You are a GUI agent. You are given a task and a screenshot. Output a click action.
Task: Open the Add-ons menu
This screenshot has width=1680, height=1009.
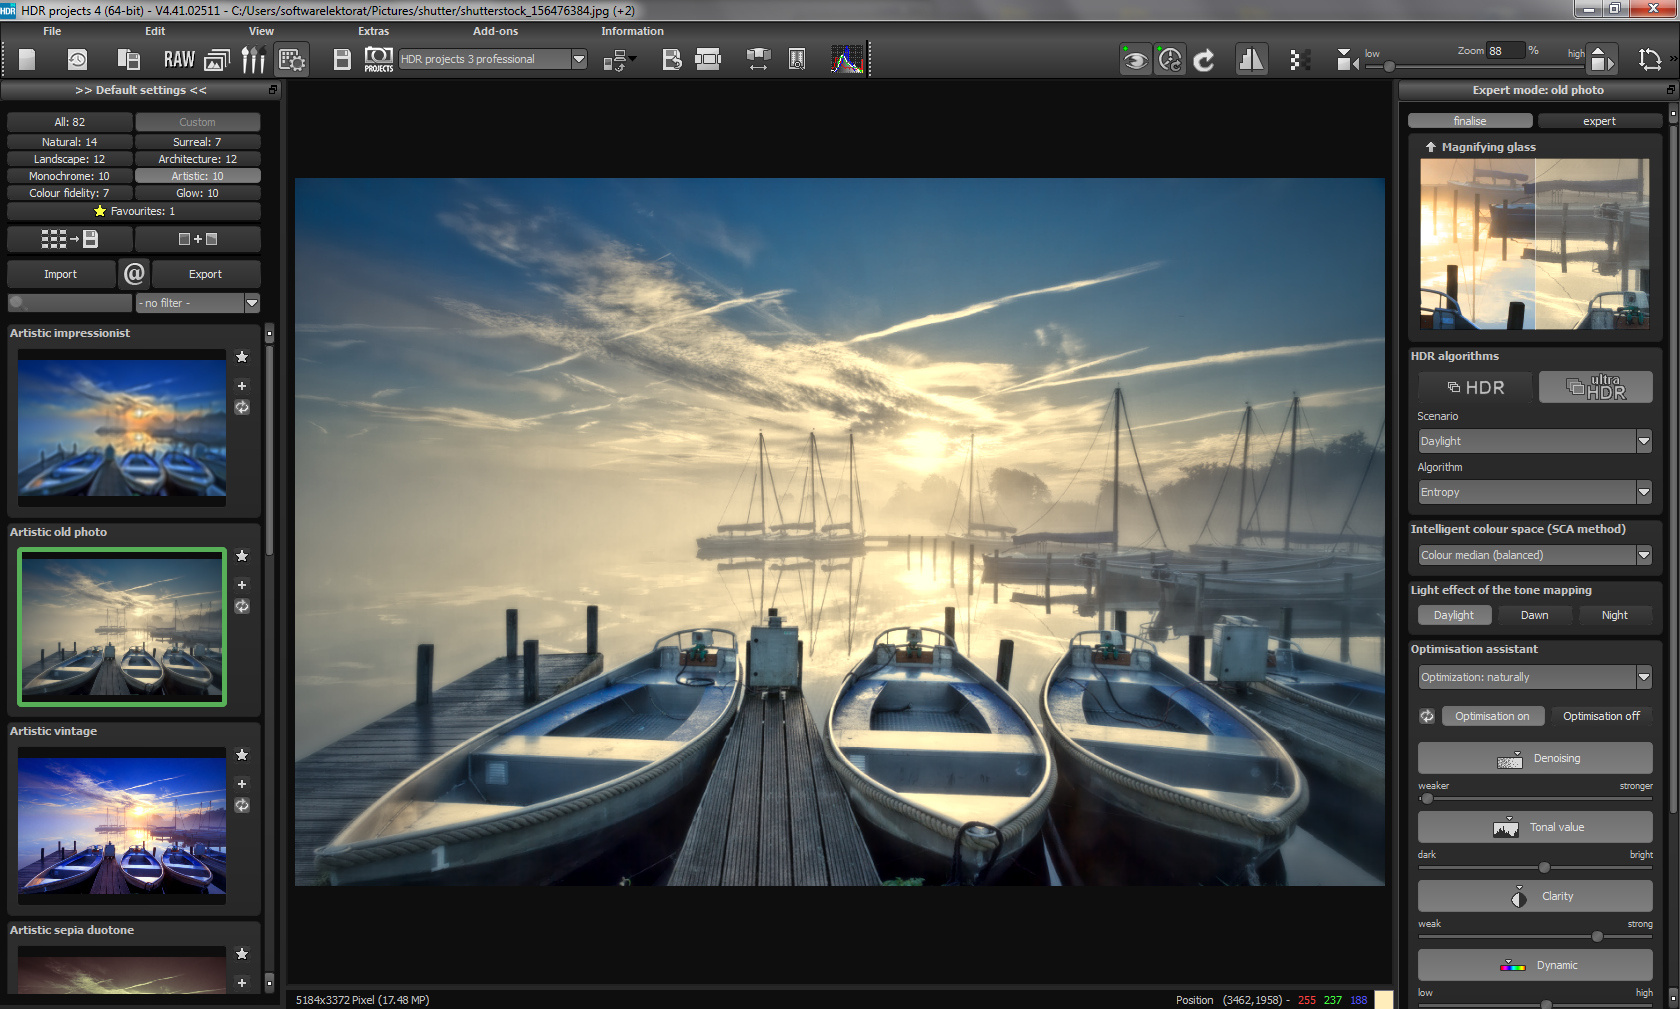click(x=496, y=31)
